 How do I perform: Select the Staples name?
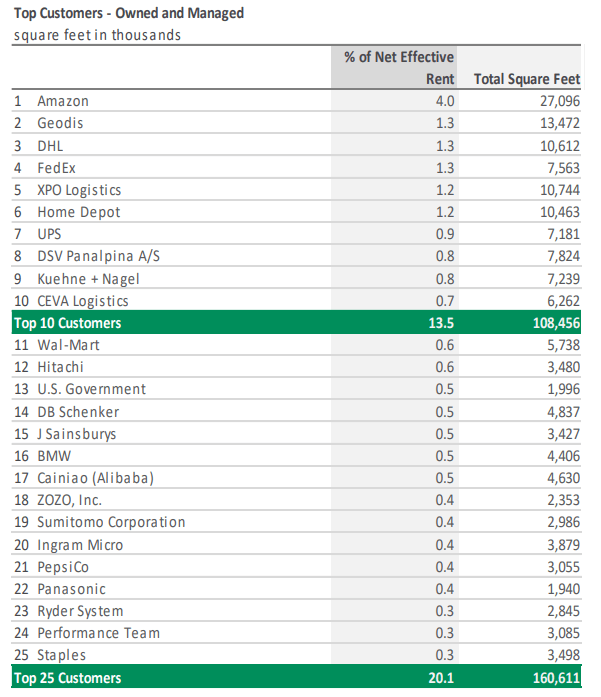click(x=62, y=655)
